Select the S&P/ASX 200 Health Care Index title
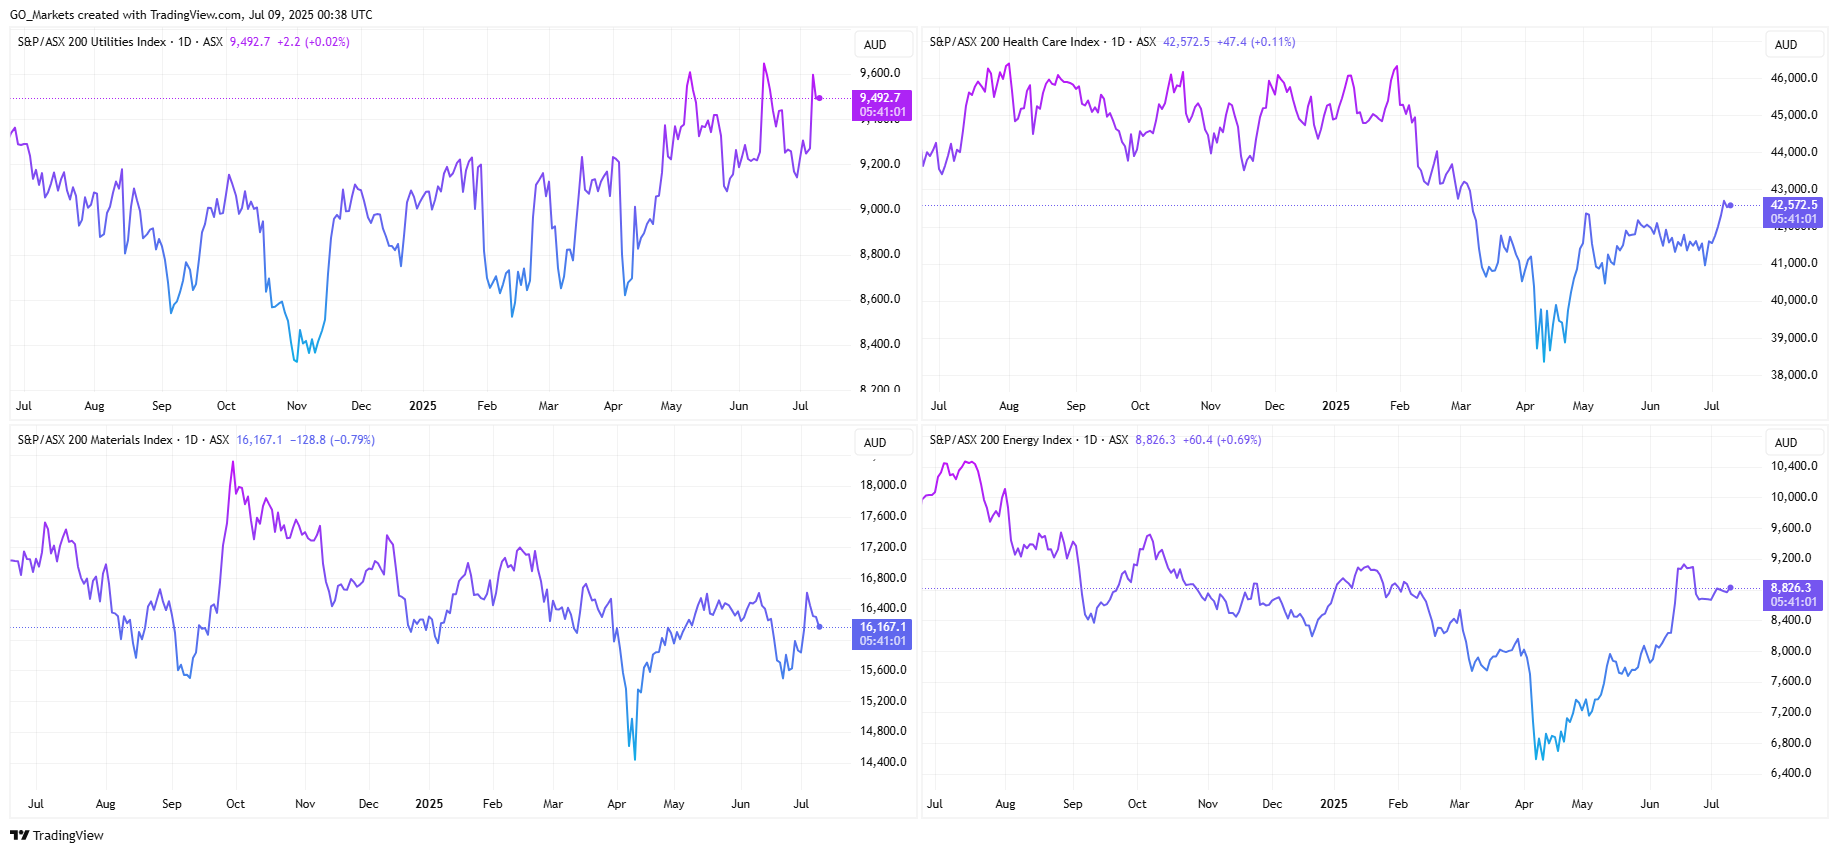 click(x=1014, y=42)
